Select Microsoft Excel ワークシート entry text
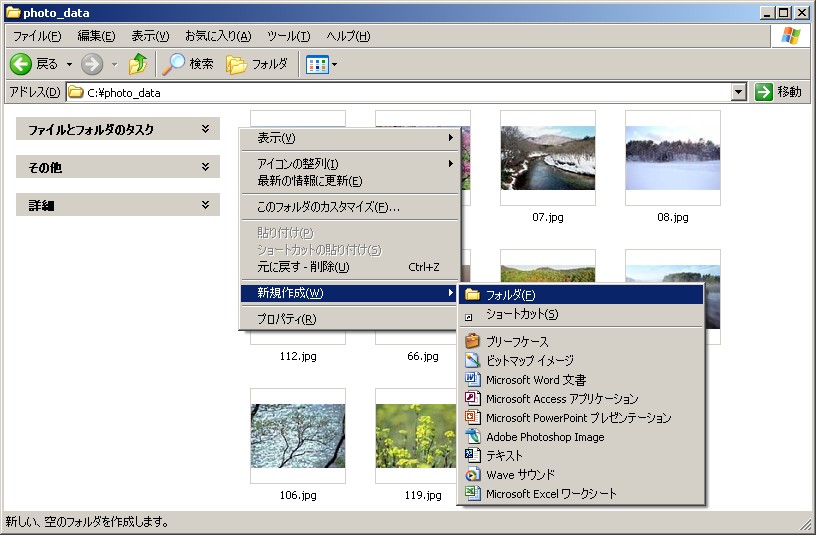Image resolution: width=816 pixels, height=535 pixels. 551,493
